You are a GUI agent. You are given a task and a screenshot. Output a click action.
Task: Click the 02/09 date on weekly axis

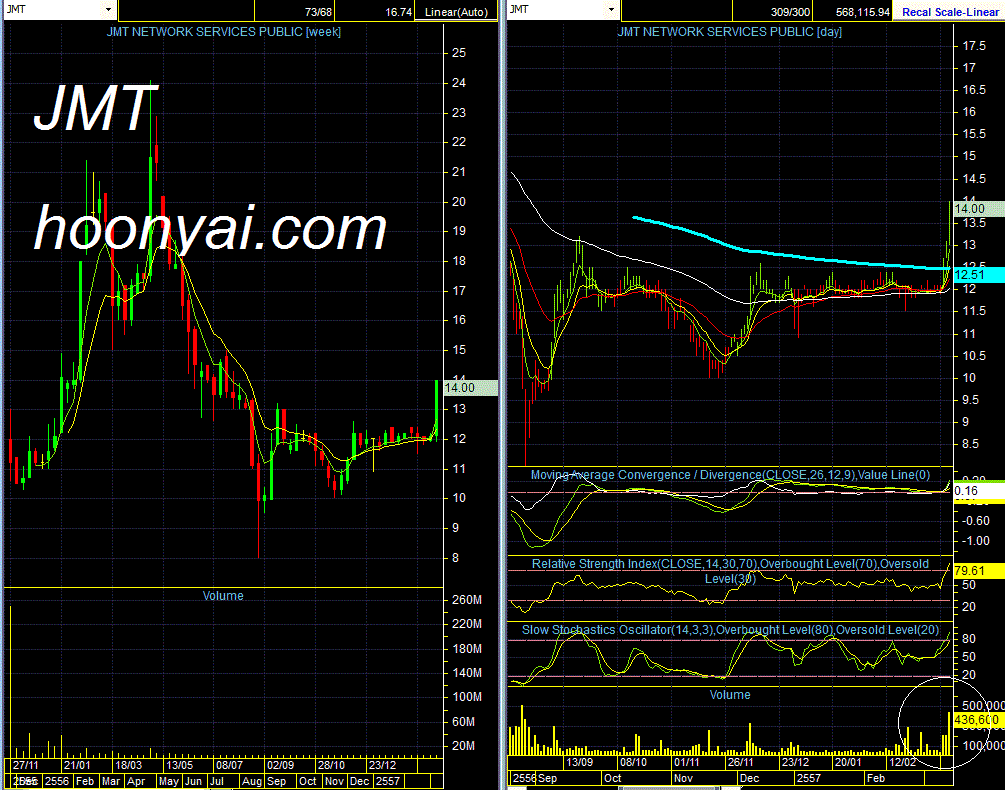tap(281, 765)
